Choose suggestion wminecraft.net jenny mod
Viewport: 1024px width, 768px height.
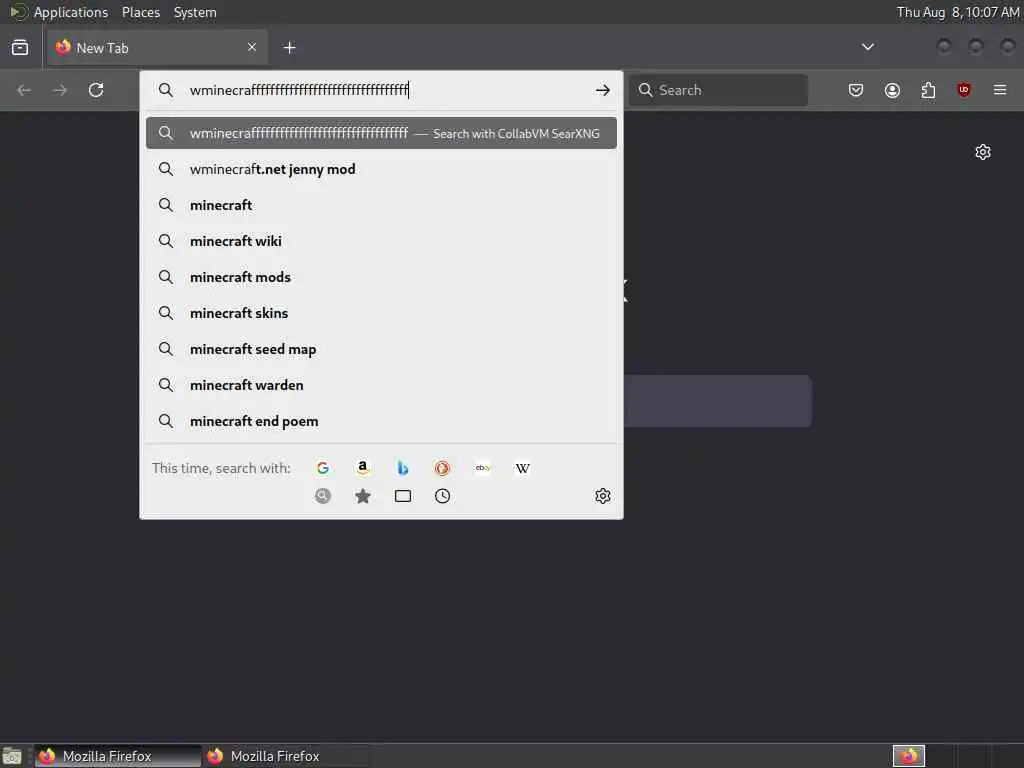click(x=381, y=169)
